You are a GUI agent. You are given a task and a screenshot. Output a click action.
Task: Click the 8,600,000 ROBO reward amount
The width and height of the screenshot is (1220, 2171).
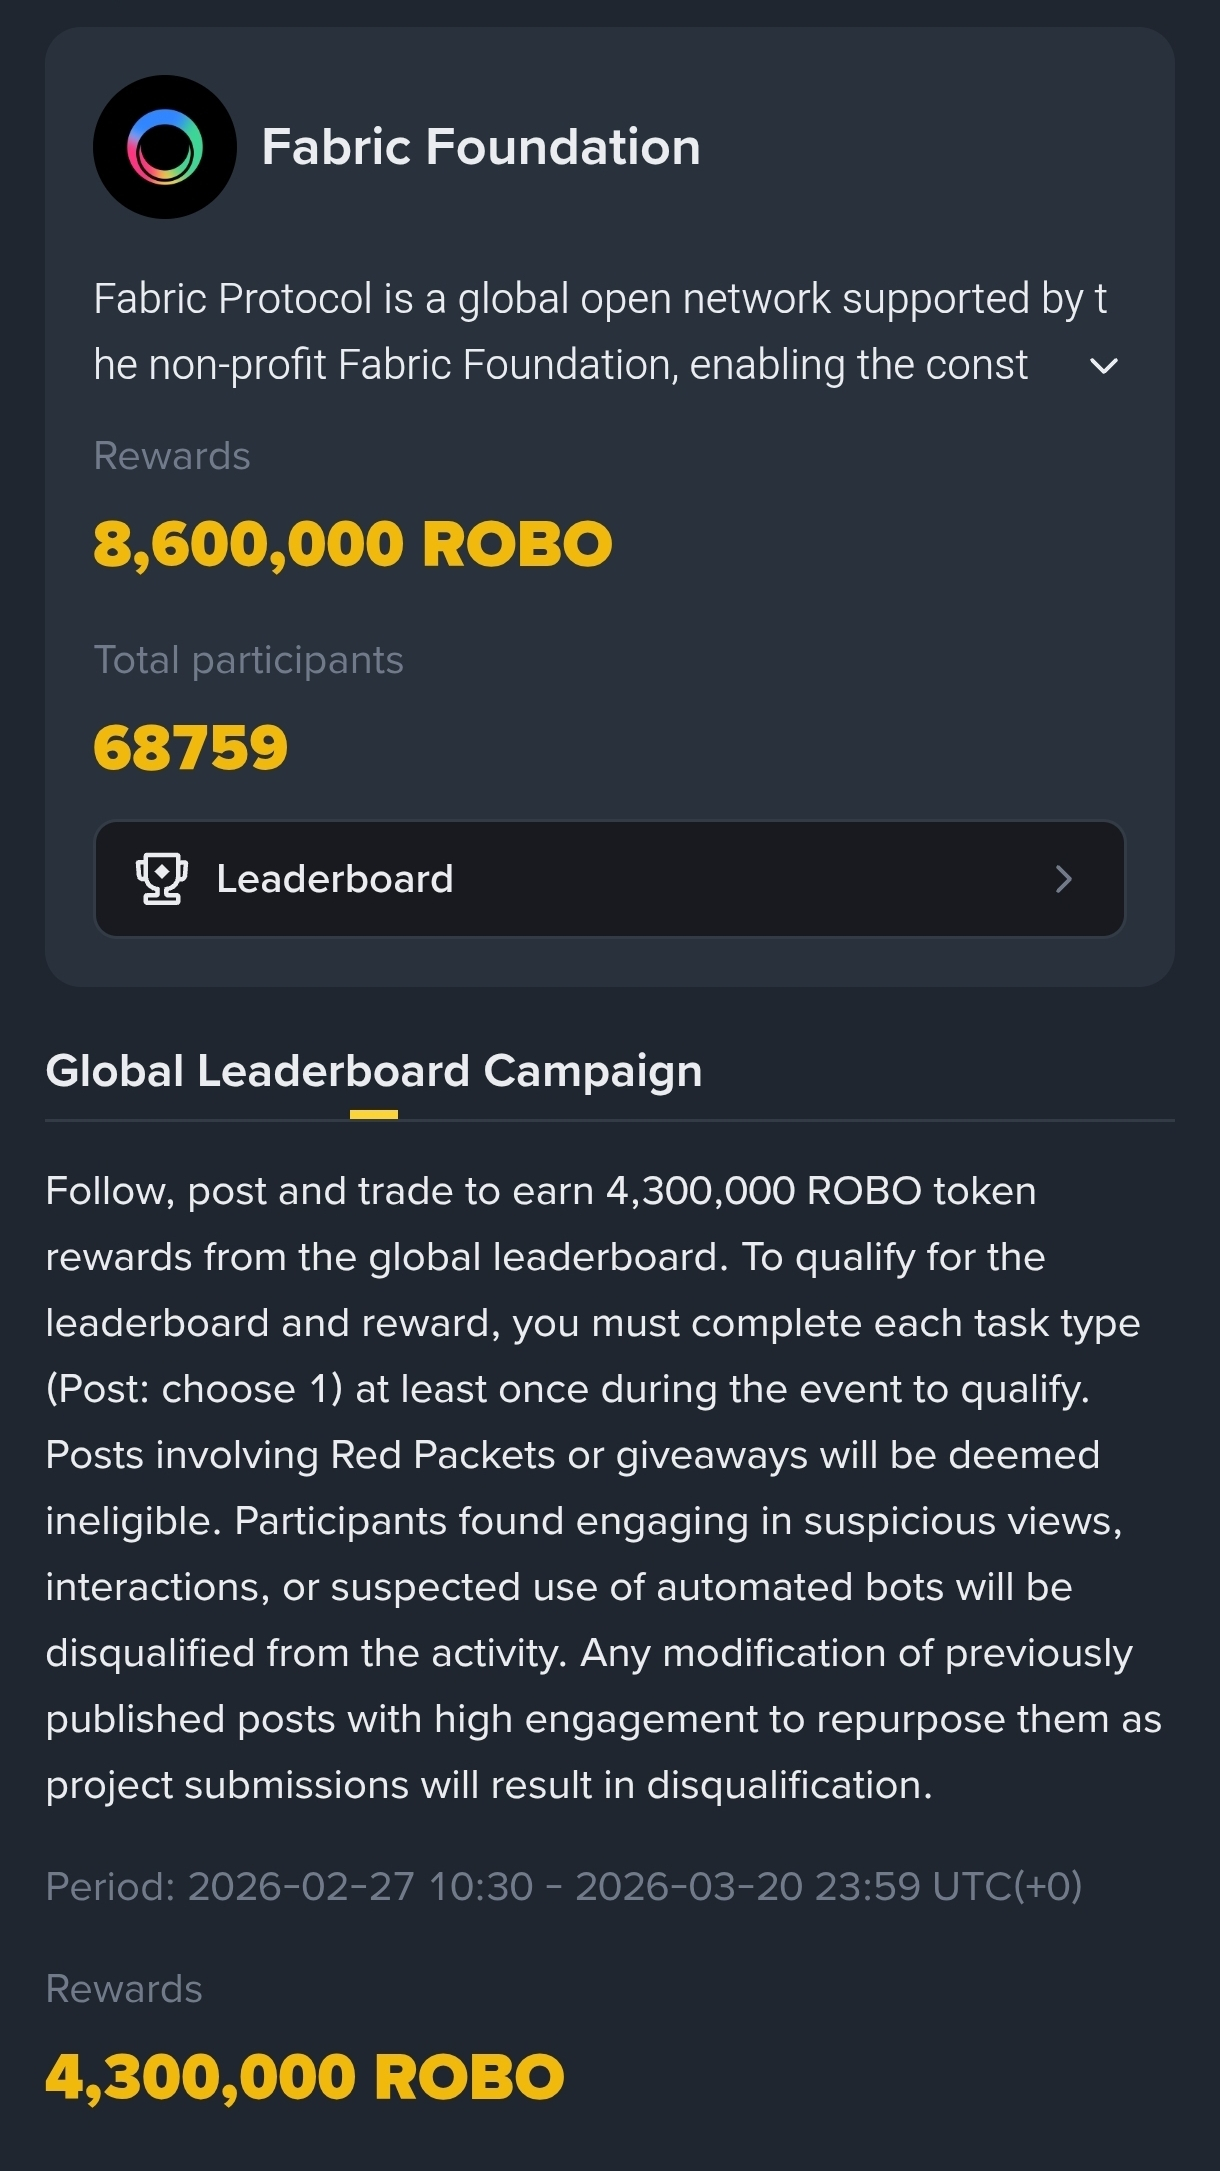352,544
